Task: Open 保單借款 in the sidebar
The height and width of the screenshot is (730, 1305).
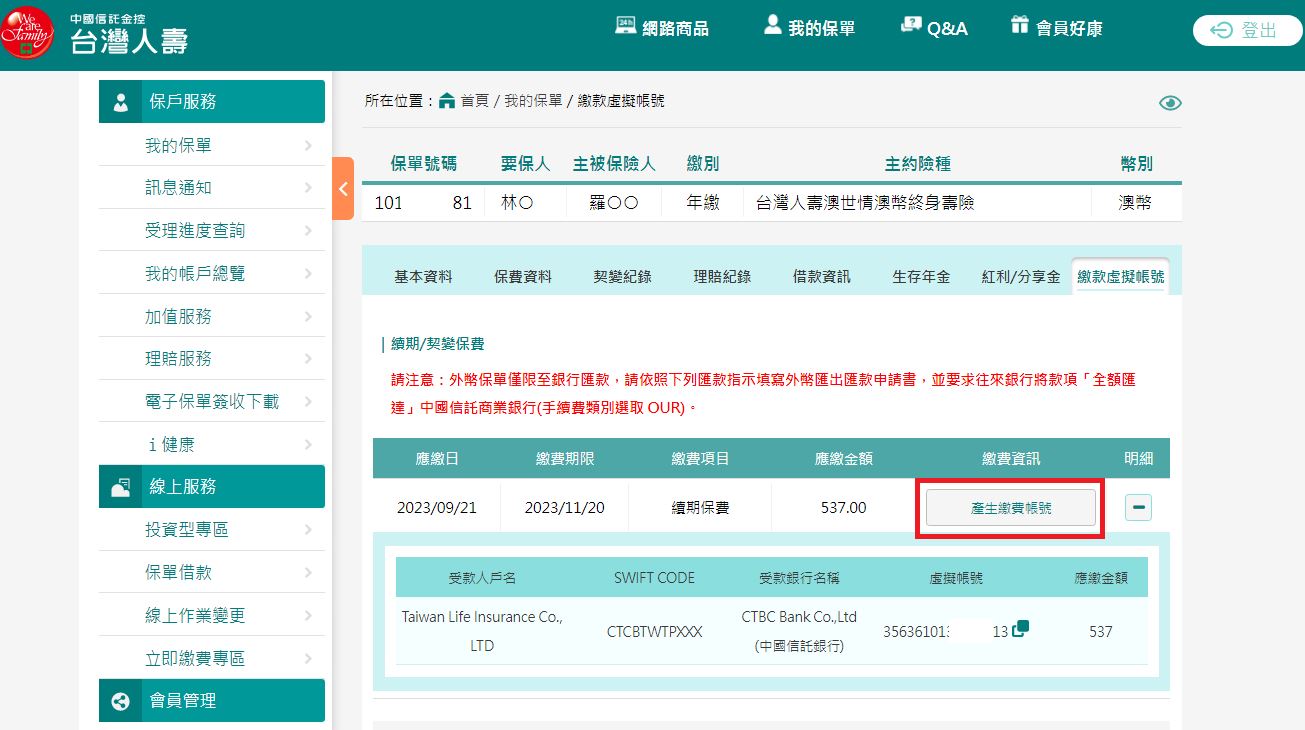Action: (212, 572)
